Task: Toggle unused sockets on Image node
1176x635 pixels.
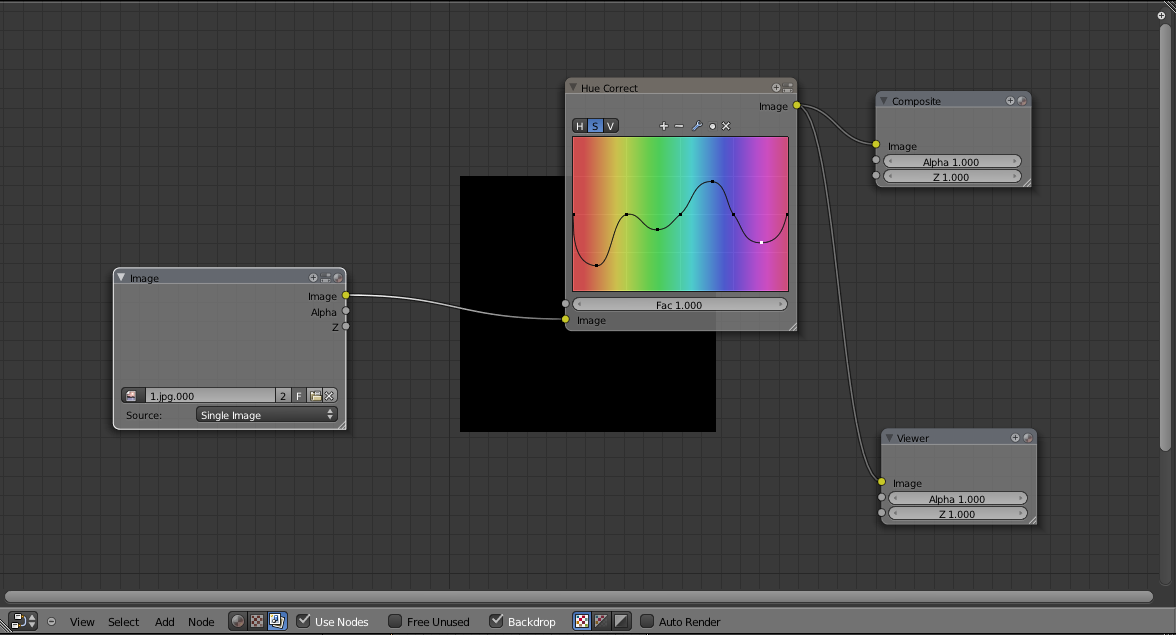Action: point(314,277)
